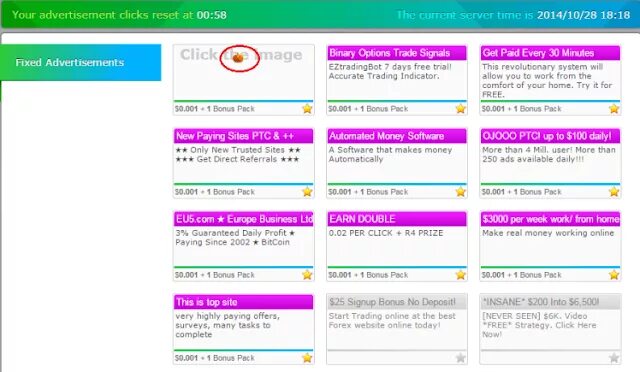Click star on This is top site ad
640x372 pixels.
click(x=307, y=358)
